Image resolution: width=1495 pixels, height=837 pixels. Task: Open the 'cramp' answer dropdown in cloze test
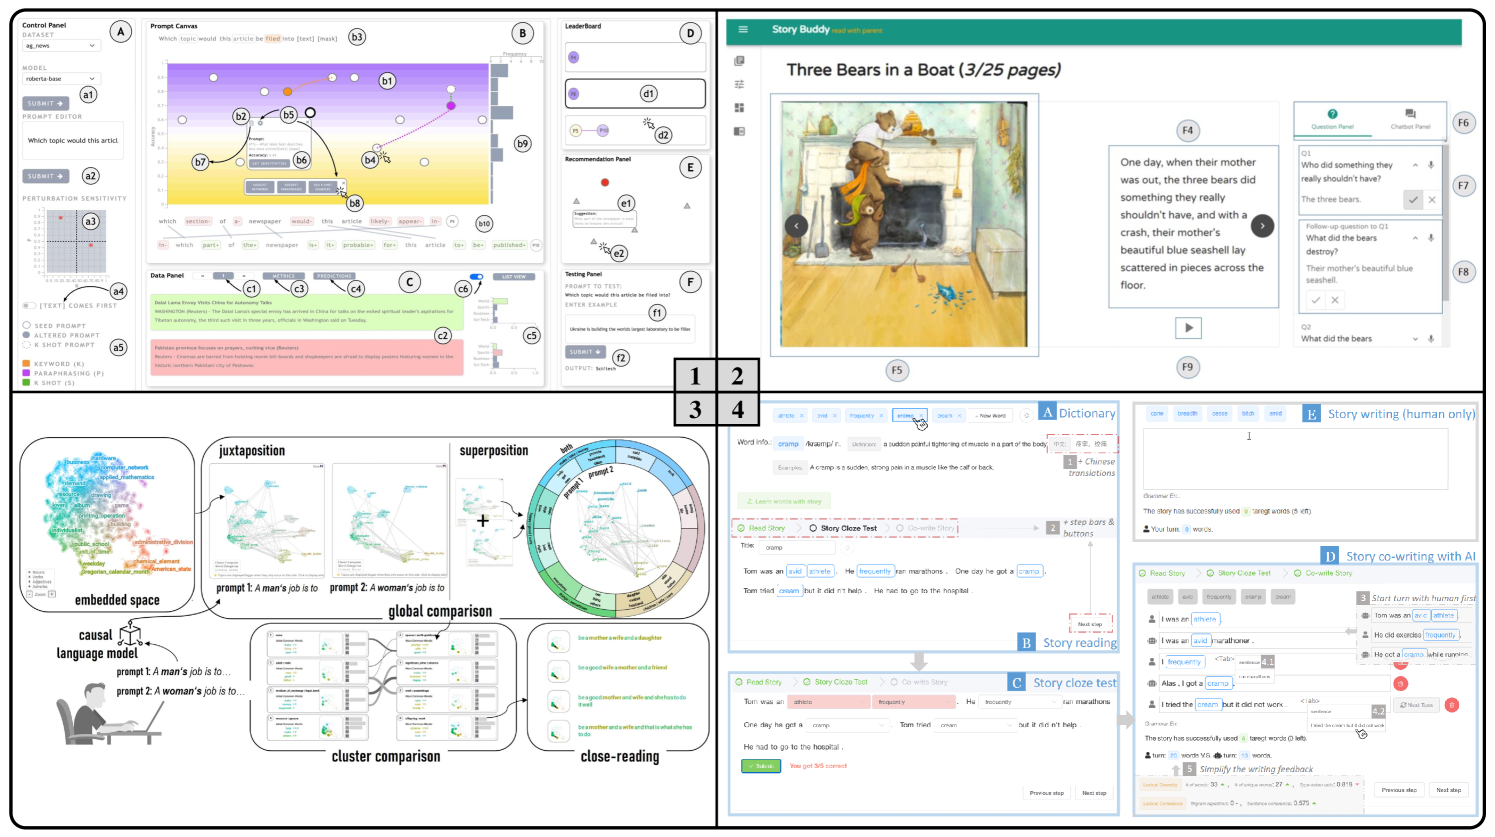tap(848, 725)
